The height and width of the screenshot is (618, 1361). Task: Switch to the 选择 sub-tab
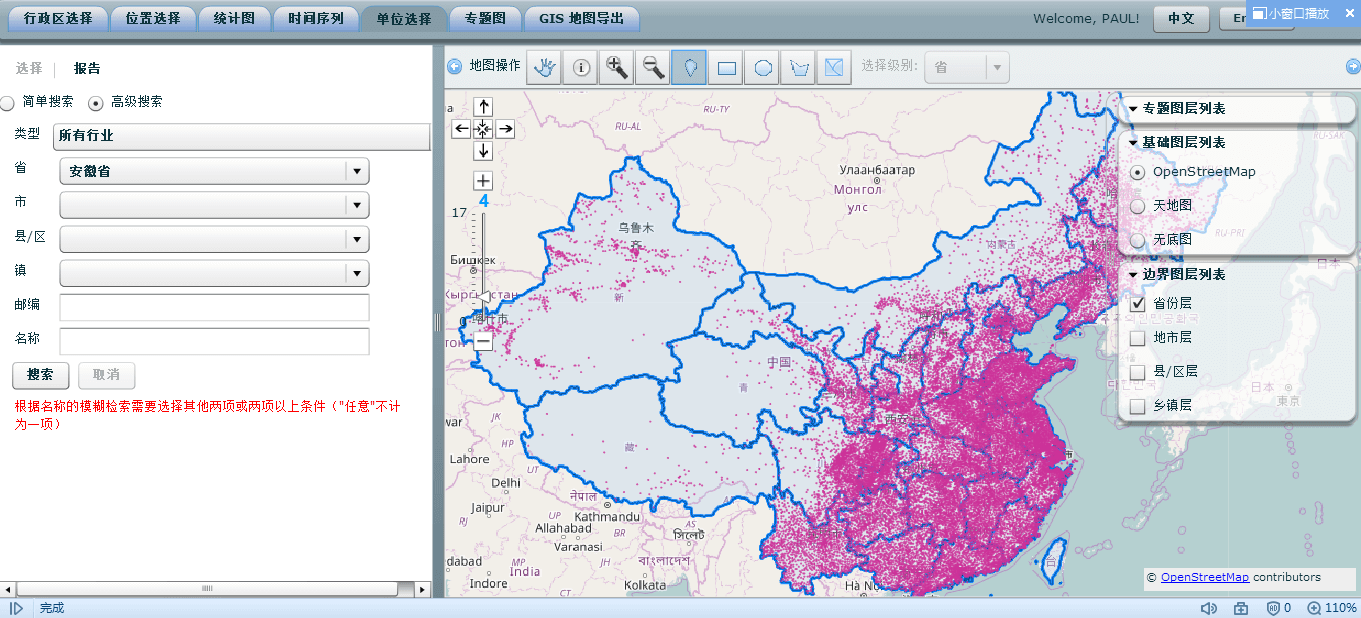tap(29, 69)
